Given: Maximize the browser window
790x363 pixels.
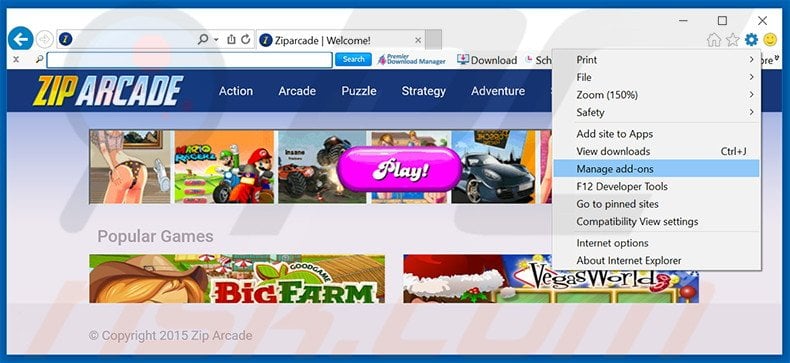Looking at the screenshot, I should [722, 21].
